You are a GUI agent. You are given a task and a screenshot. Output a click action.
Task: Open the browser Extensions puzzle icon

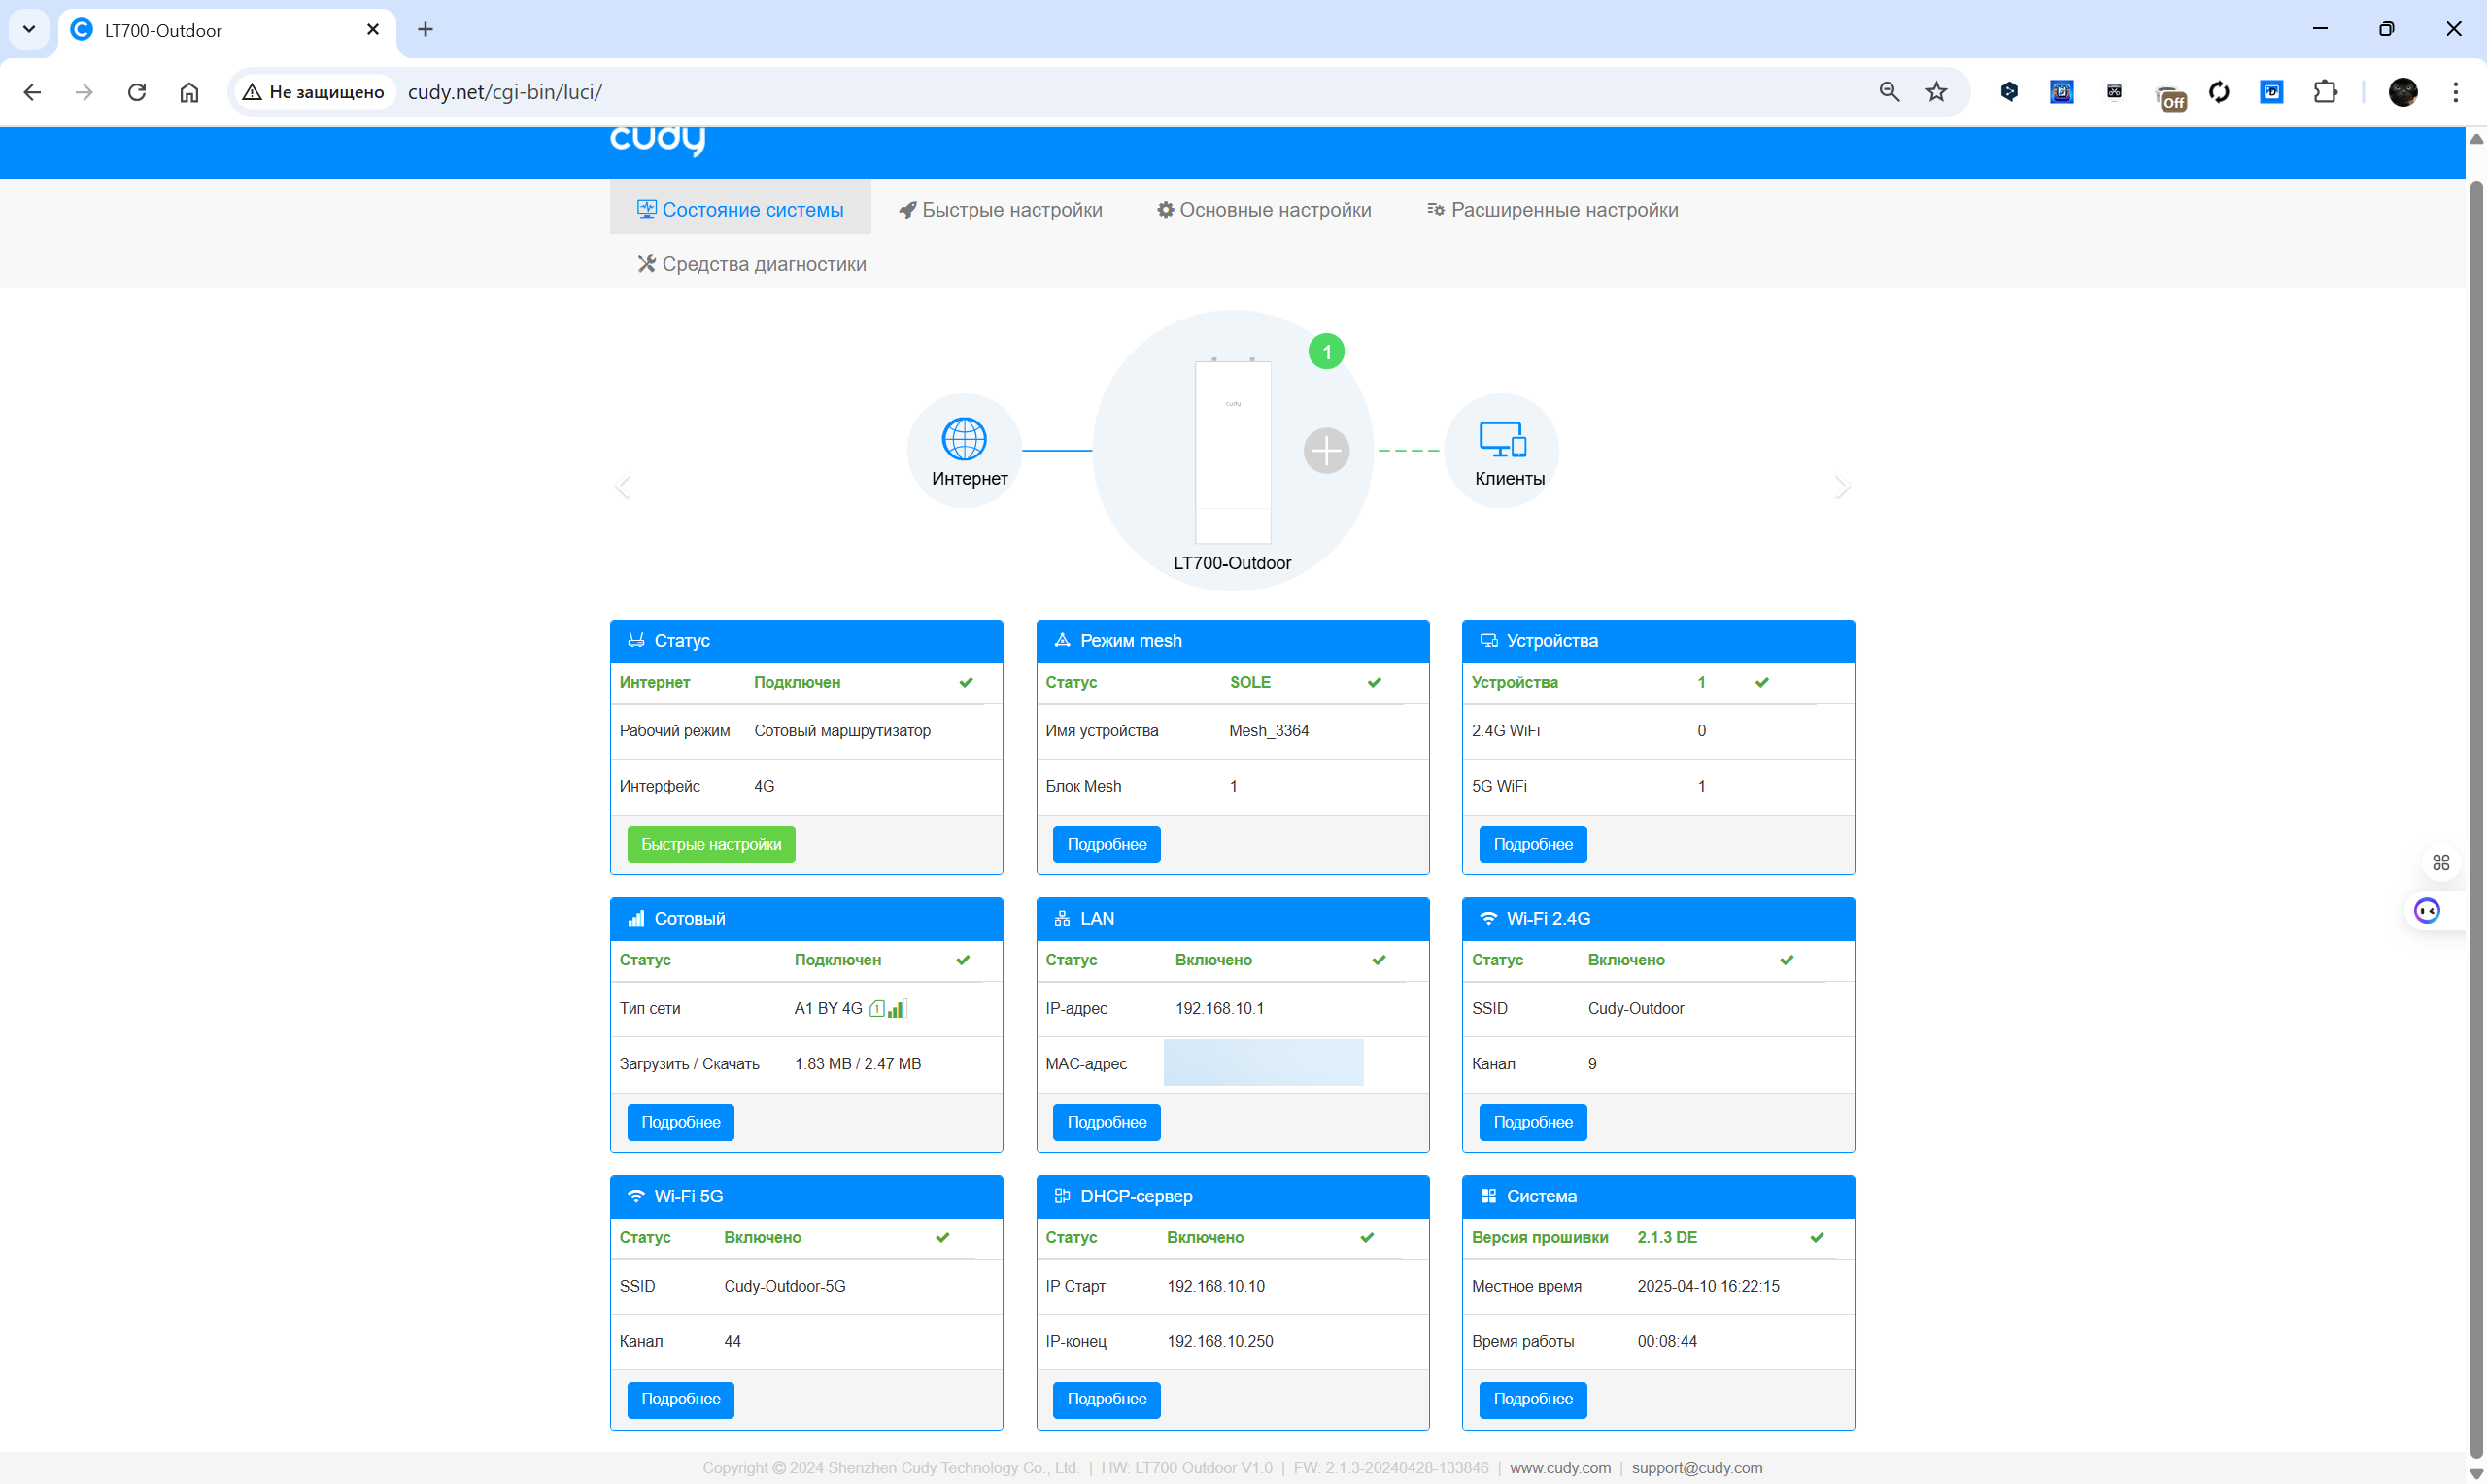tap(2325, 92)
